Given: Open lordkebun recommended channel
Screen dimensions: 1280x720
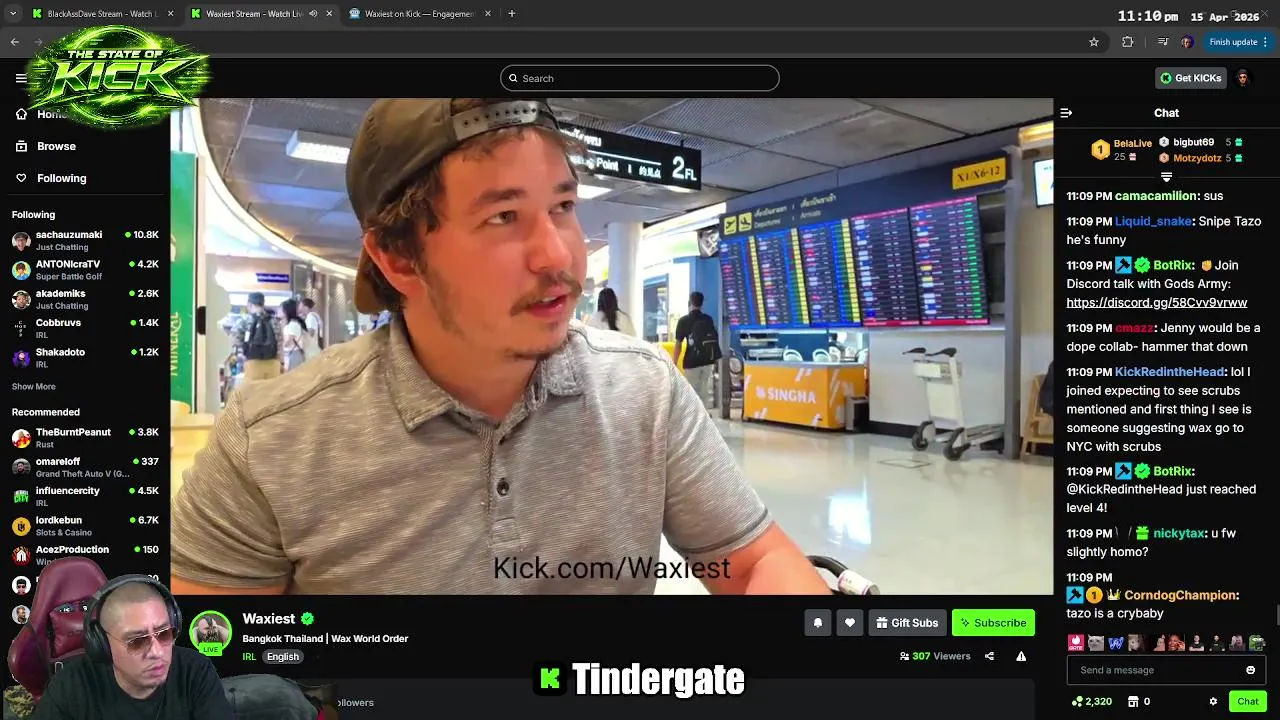Looking at the screenshot, I should [85, 525].
